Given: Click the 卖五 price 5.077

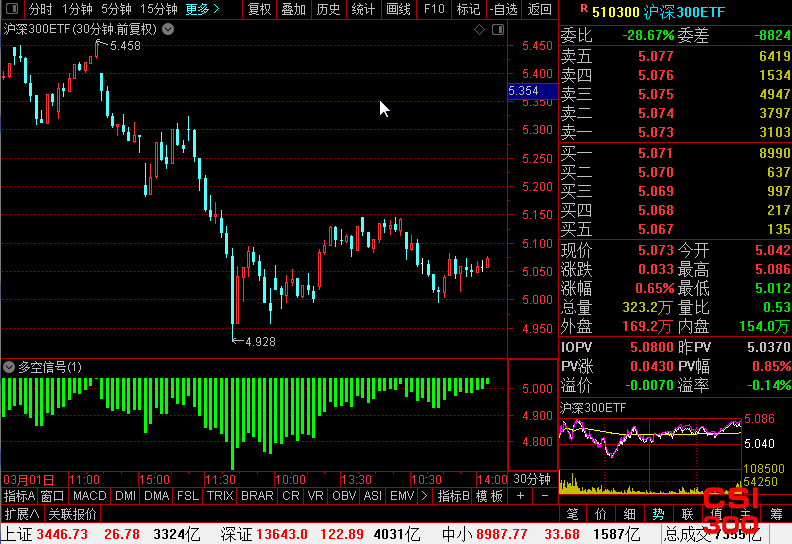Looking at the screenshot, I should pos(656,56).
